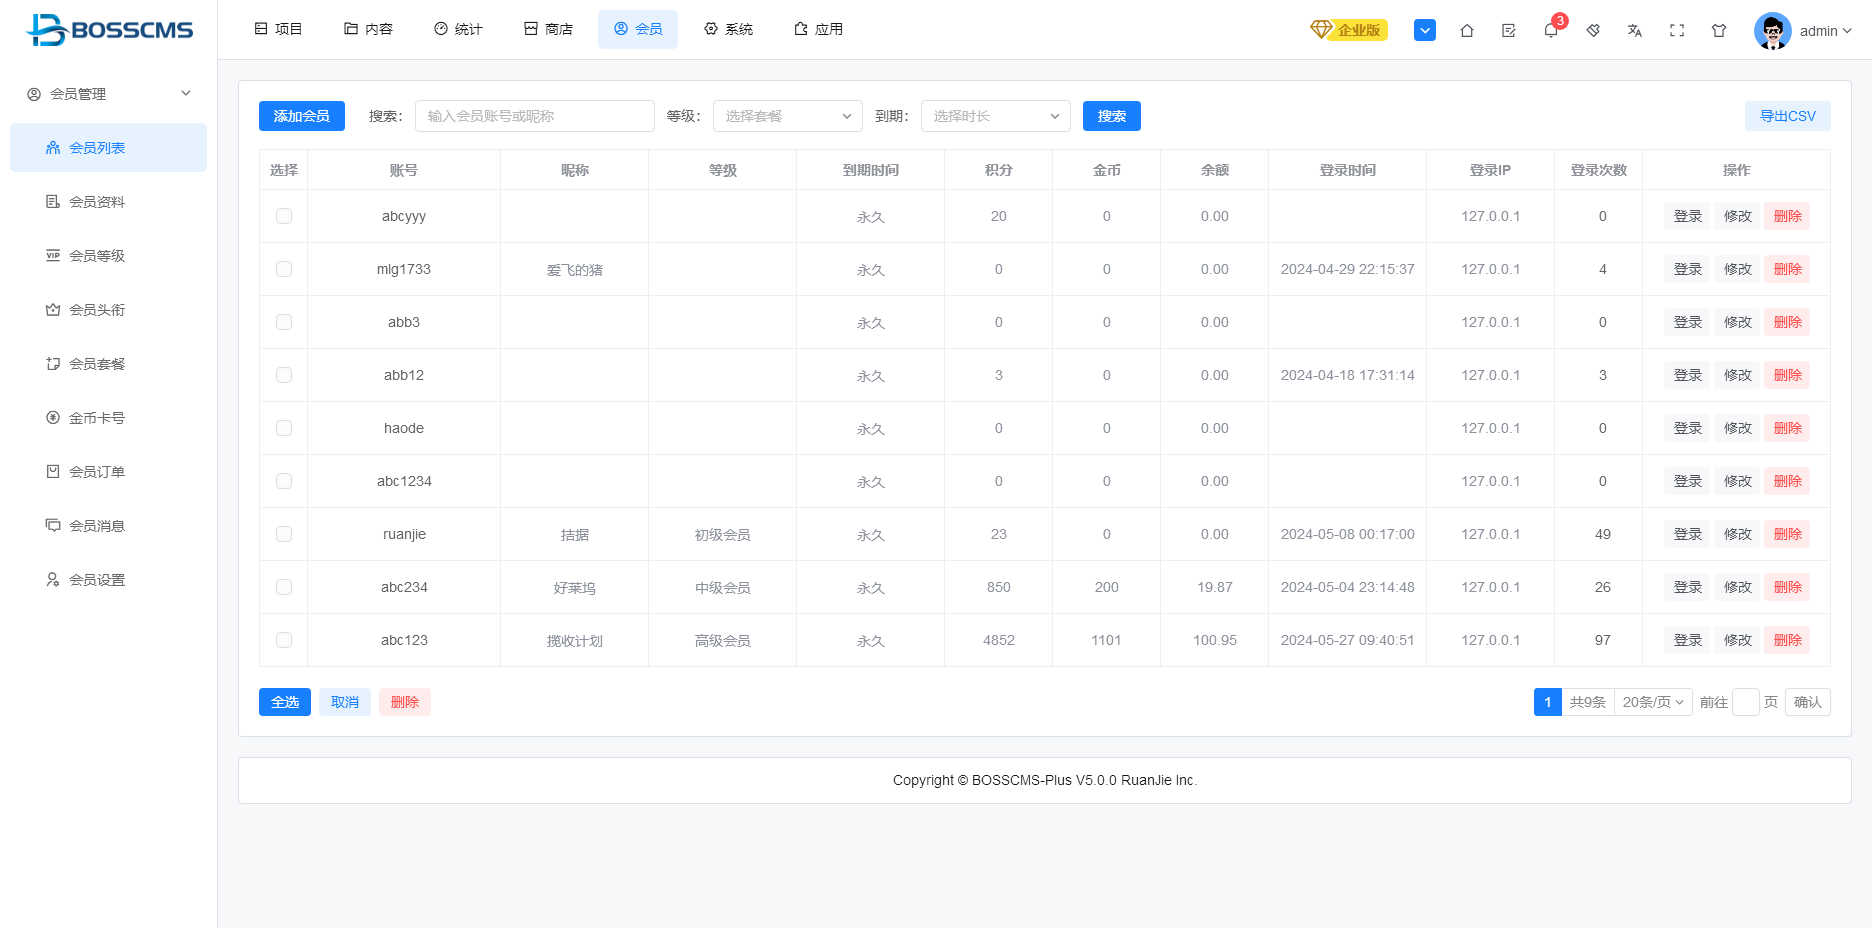Open the 项目 top menu

pyautogui.click(x=278, y=29)
